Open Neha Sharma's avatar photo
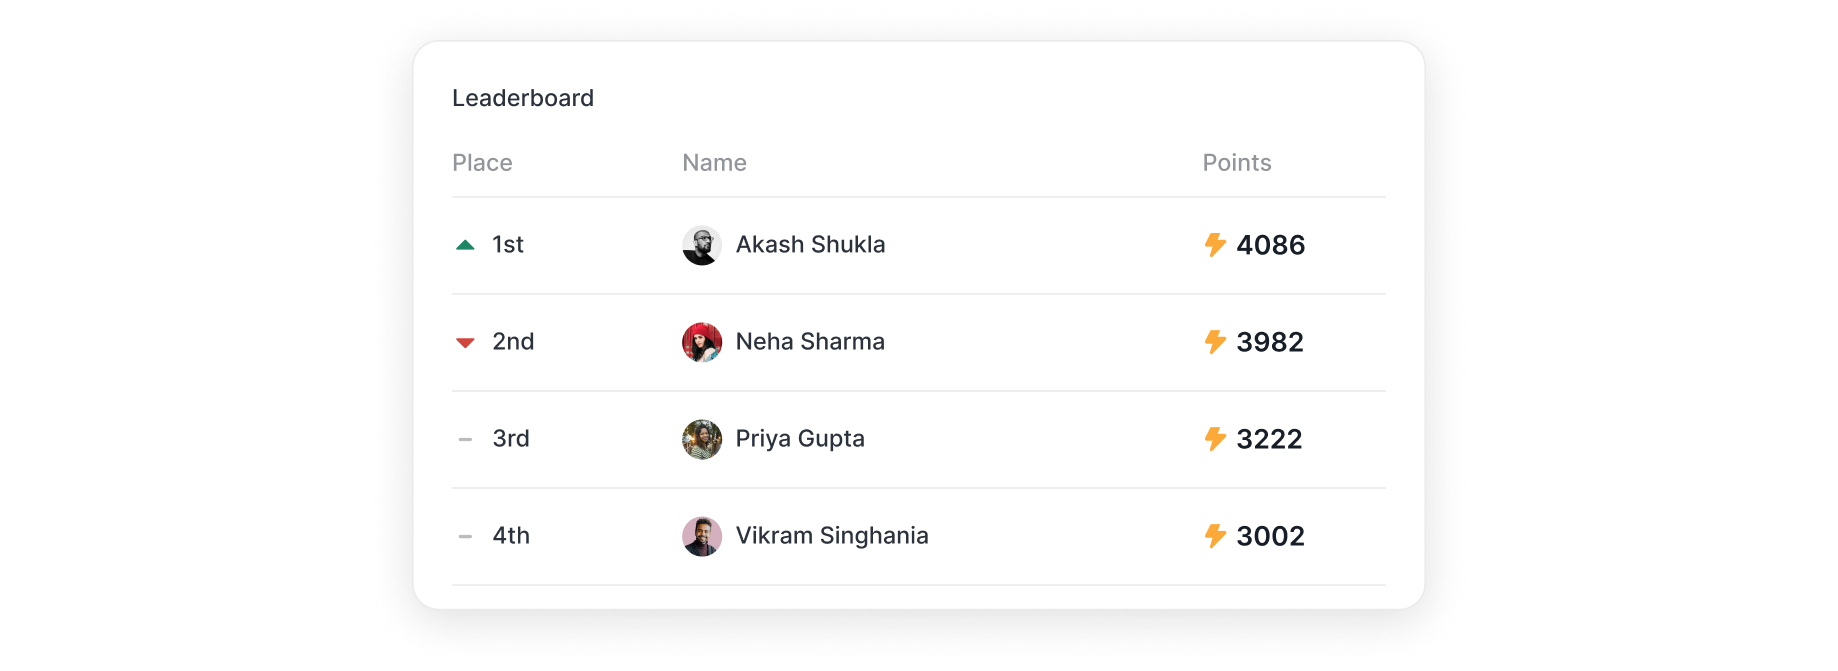Screen dimensions: 1838x671 click(x=702, y=342)
